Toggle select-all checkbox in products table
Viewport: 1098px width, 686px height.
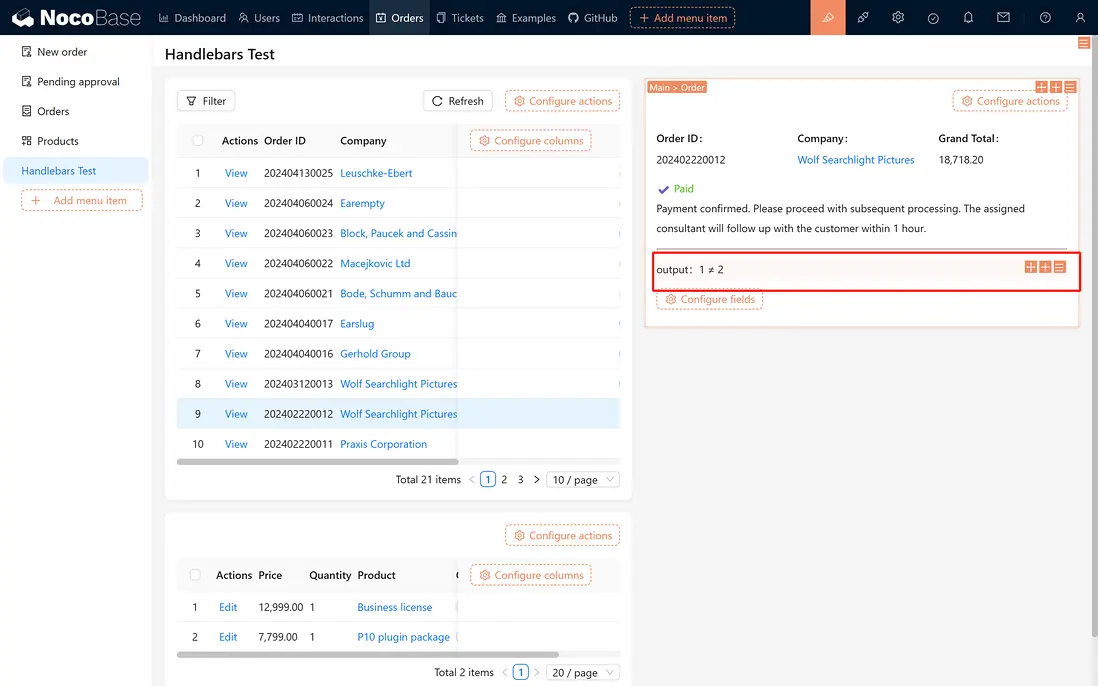point(195,575)
